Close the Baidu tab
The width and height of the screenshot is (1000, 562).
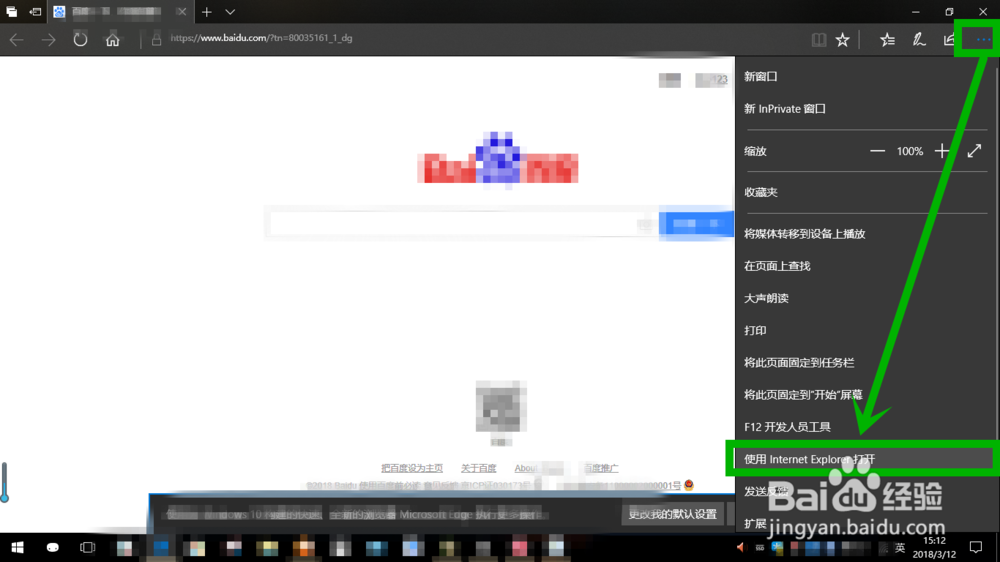tap(182, 12)
